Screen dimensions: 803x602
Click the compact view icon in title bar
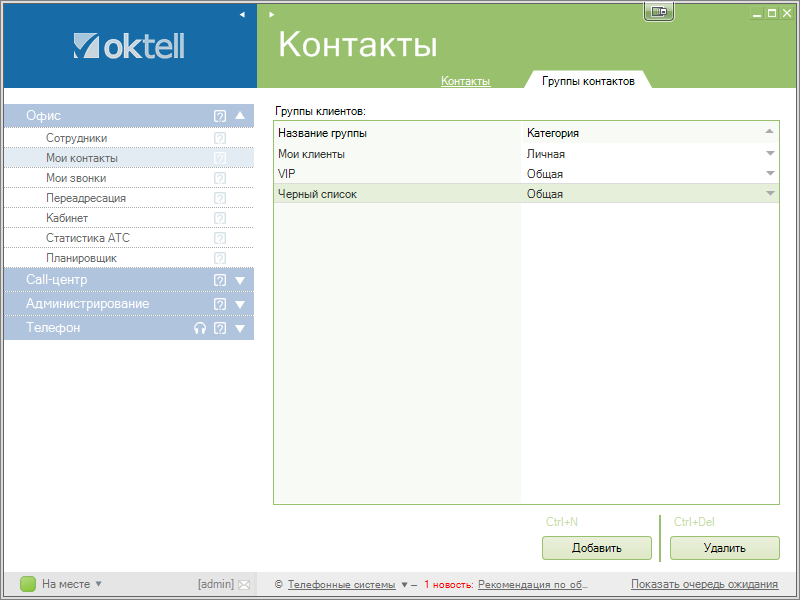(659, 11)
